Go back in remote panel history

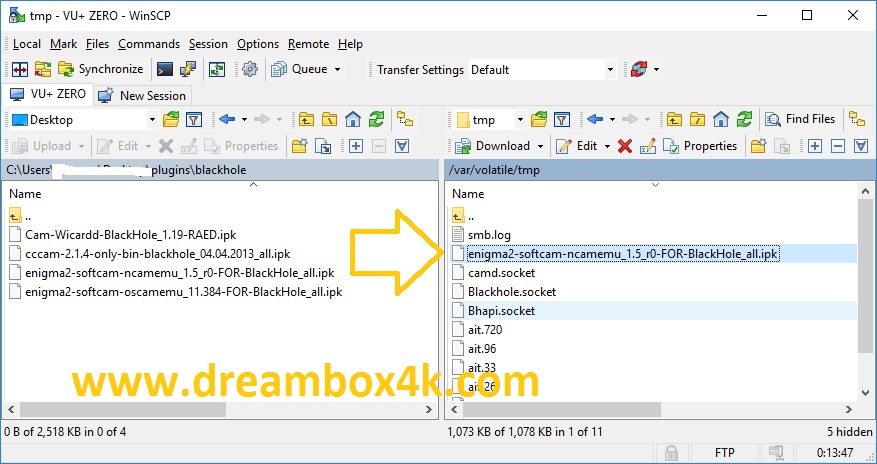pyautogui.click(x=595, y=119)
